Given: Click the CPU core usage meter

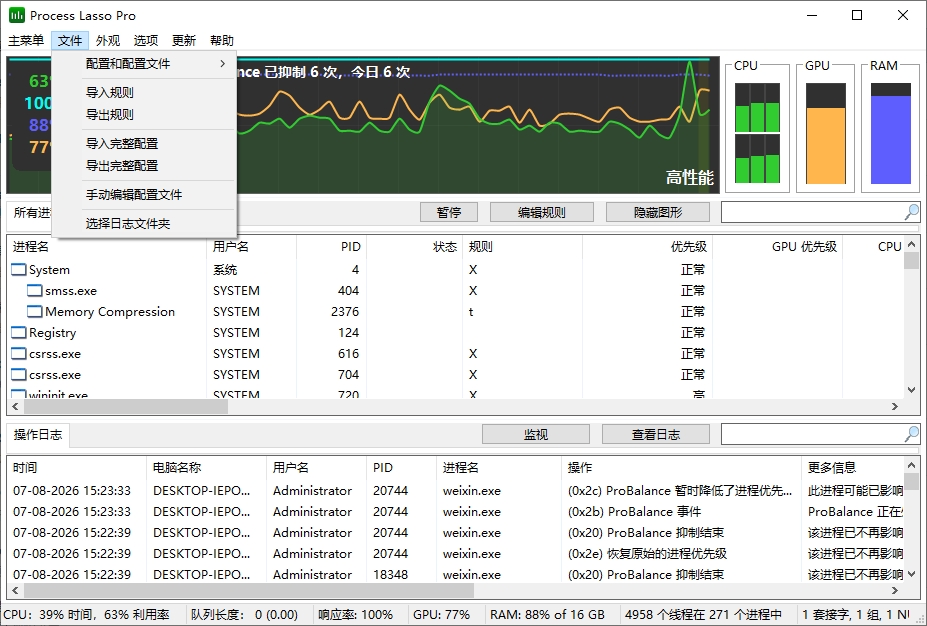Looking at the screenshot, I should [757, 133].
